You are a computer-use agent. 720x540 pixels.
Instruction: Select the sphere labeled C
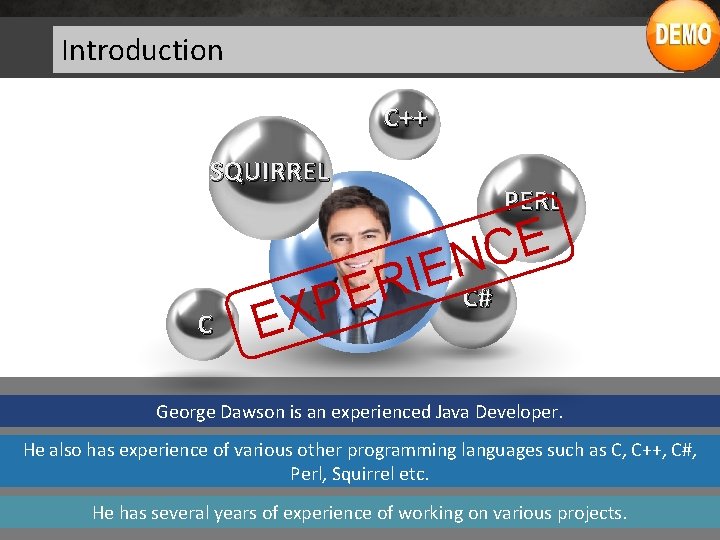coord(202,324)
